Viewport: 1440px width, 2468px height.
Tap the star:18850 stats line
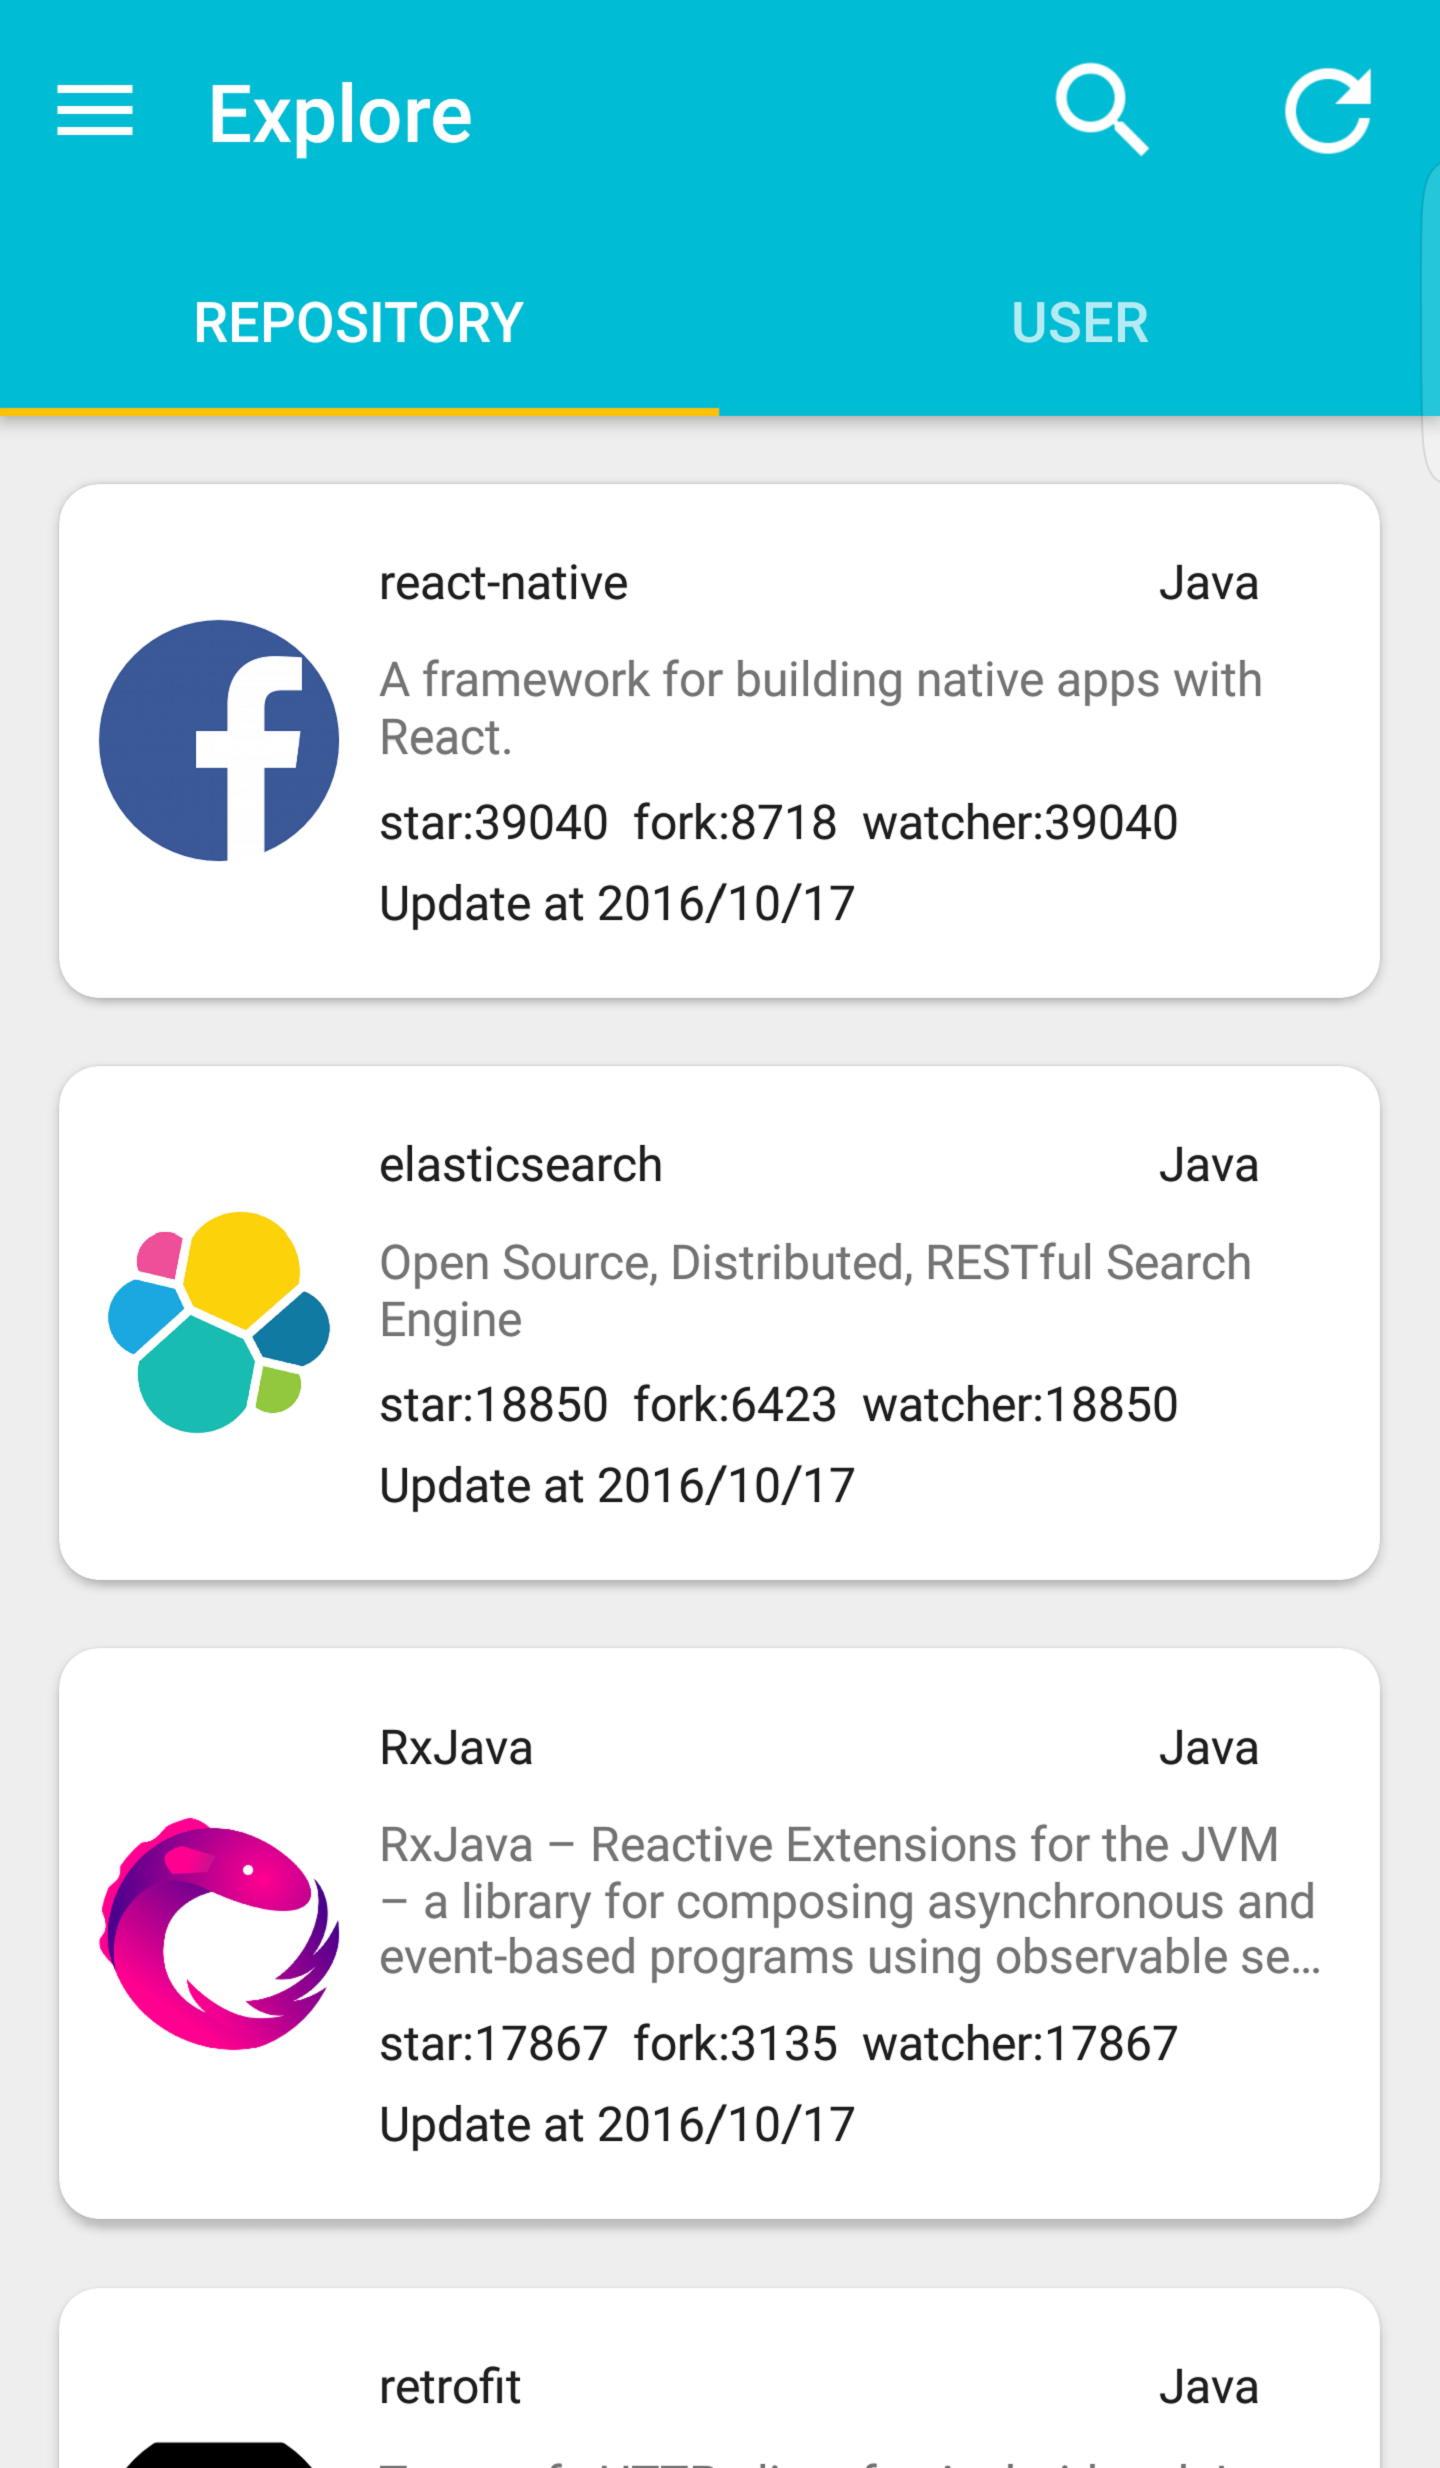tap(778, 1404)
